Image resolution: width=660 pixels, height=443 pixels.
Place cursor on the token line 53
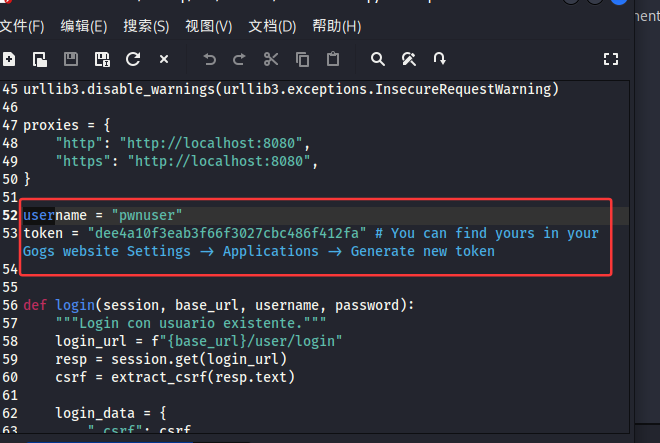(200, 233)
